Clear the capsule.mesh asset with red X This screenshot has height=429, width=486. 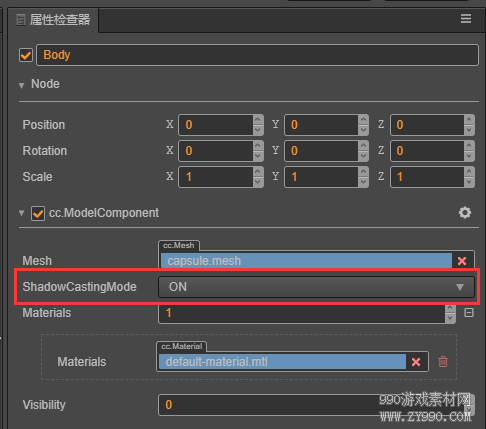pos(462,261)
